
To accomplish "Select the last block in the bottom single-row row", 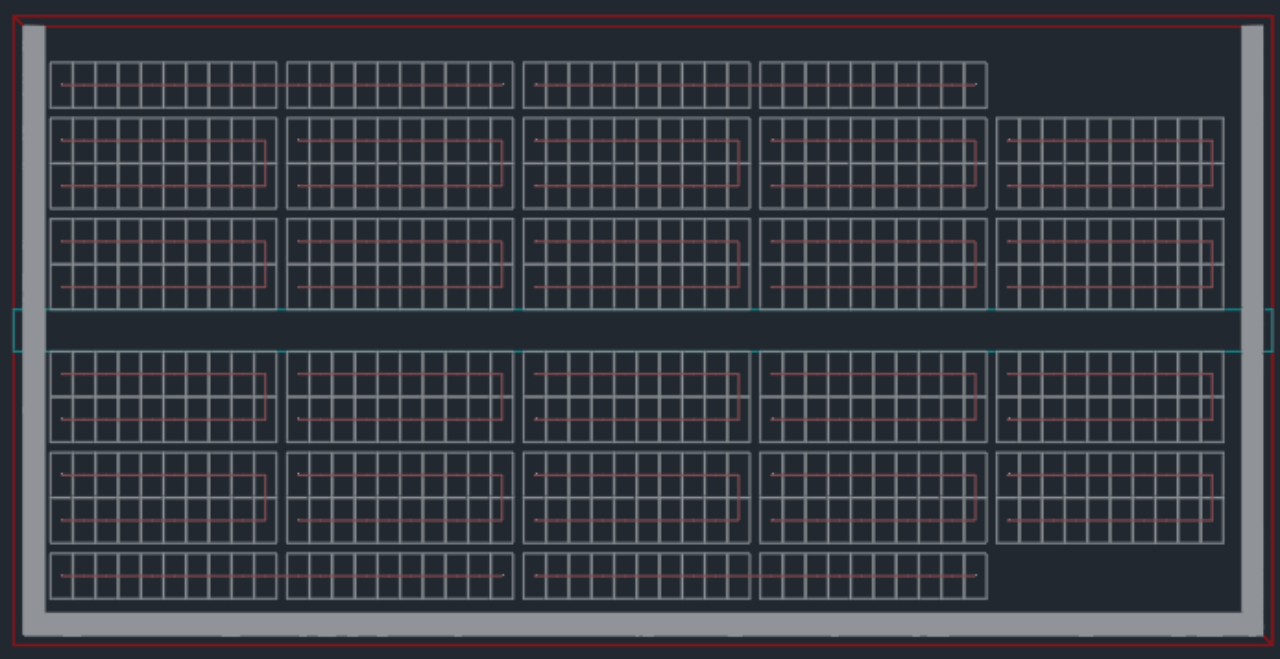I will tap(872, 576).
